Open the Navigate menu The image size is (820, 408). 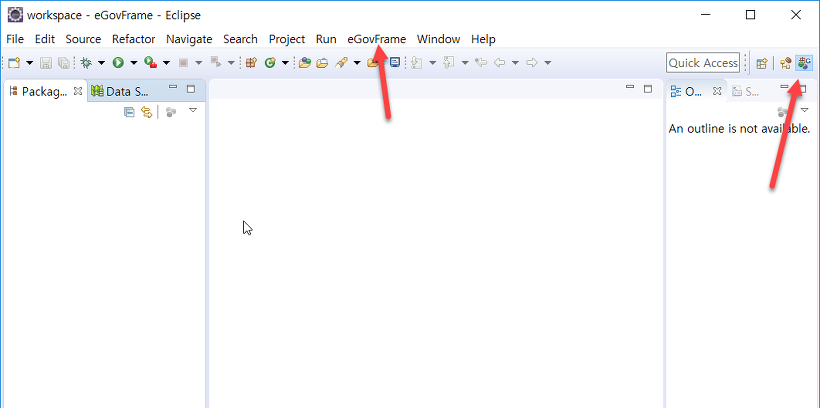click(x=189, y=39)
